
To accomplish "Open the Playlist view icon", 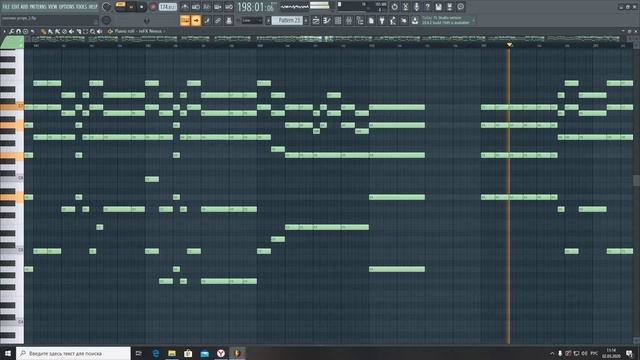I will [x=316, y=20].
